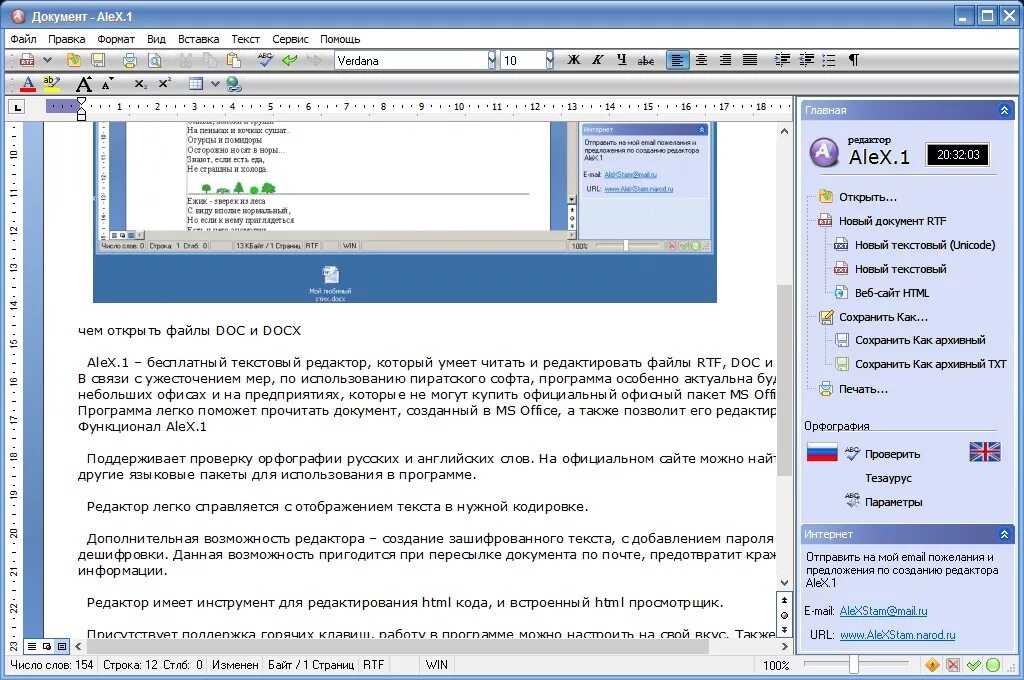This screenshot has width=1024, height=680.
Task: Click the zoom slider handle in status bar
Action: coord(853,664)
